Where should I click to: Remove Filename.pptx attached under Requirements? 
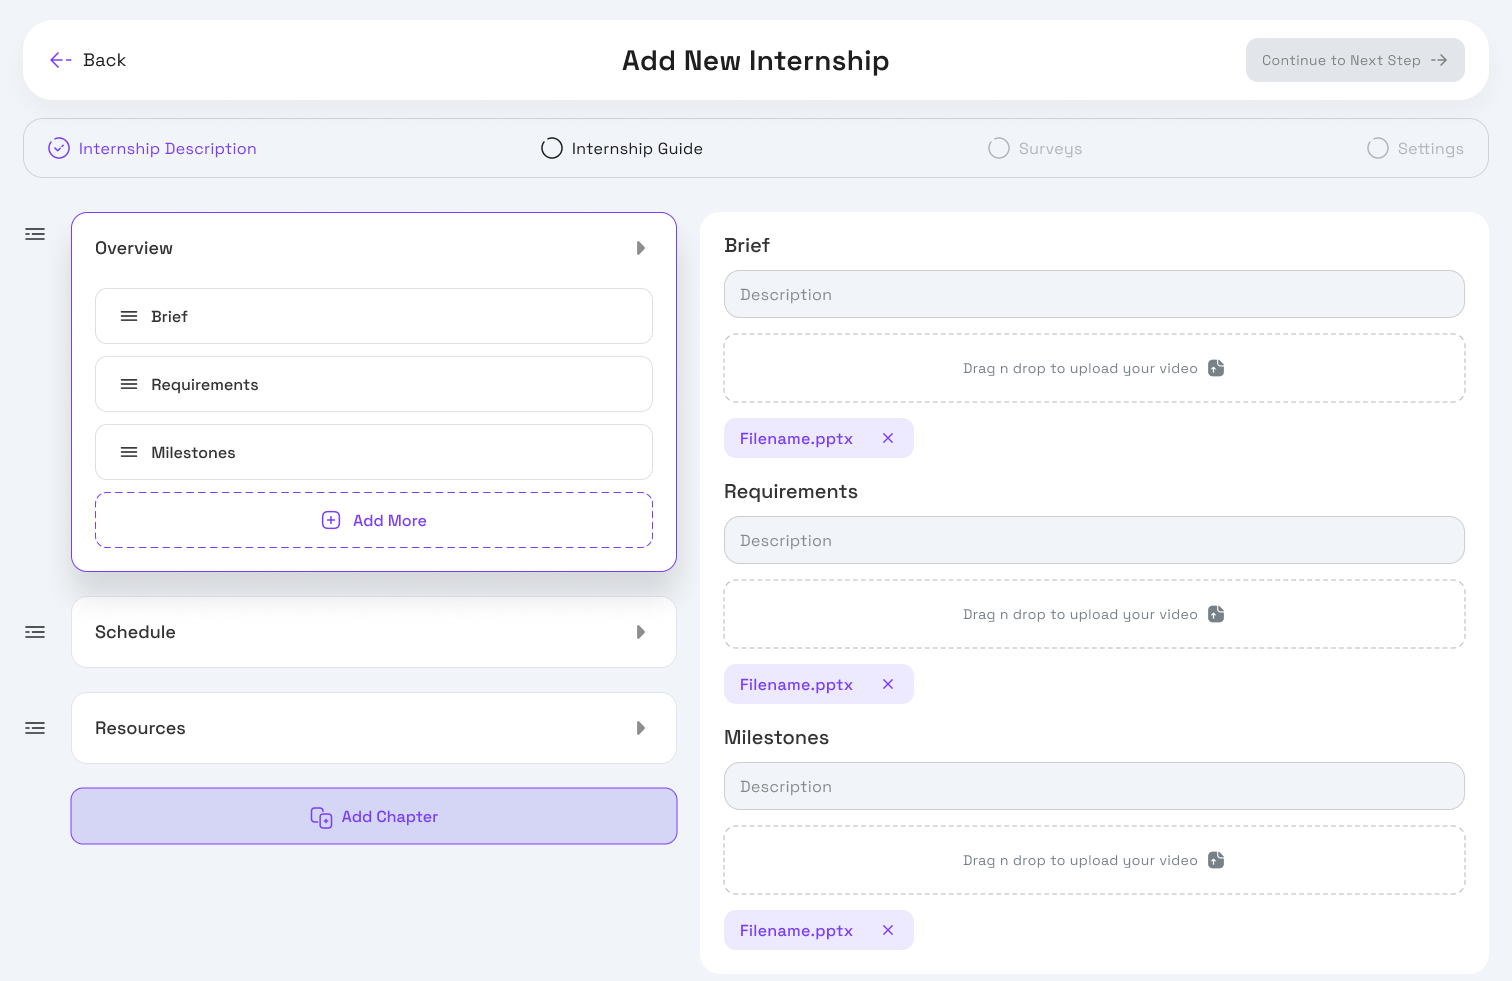click(887, 684)
